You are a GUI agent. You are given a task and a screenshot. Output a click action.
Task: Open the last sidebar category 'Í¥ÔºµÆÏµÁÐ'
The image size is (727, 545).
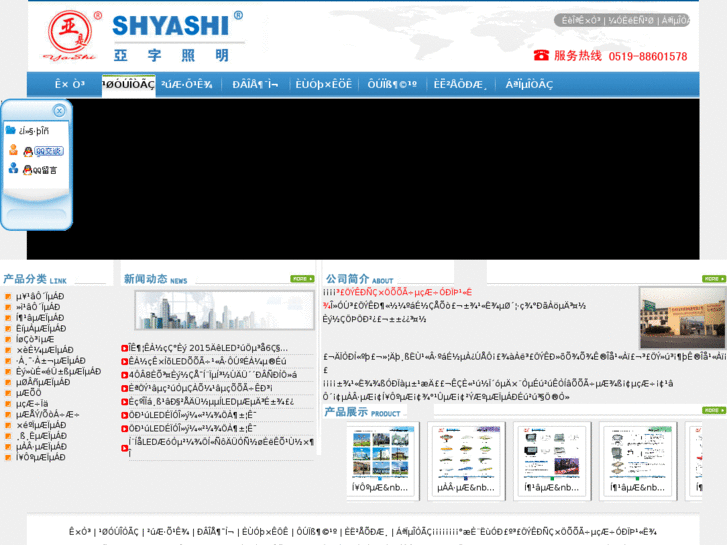pos(40,457)
